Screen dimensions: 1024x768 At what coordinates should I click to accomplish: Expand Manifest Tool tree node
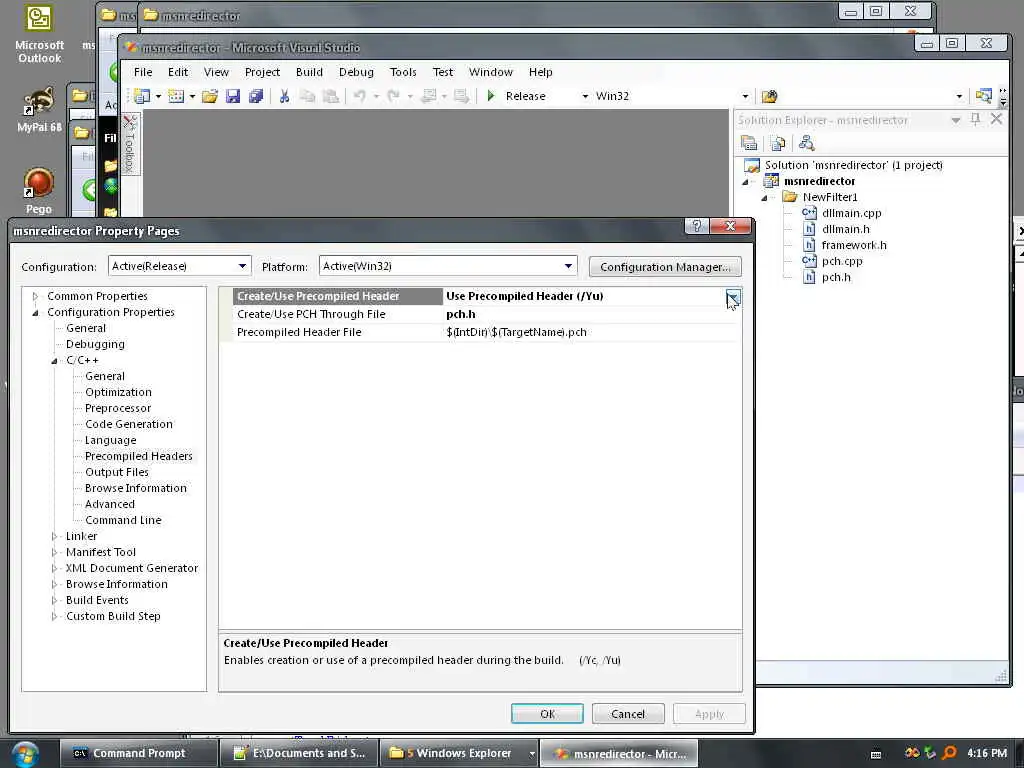click(54, 552)
